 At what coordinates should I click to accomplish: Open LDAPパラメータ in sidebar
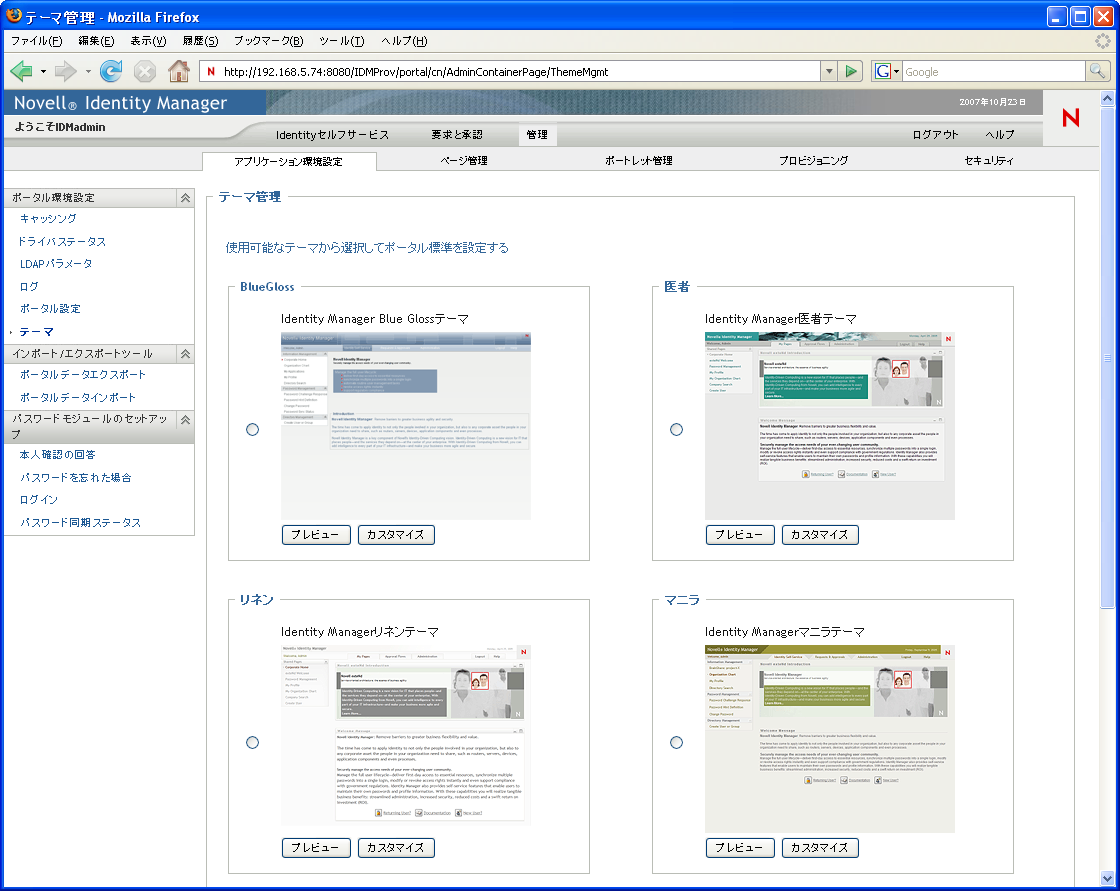56,264
